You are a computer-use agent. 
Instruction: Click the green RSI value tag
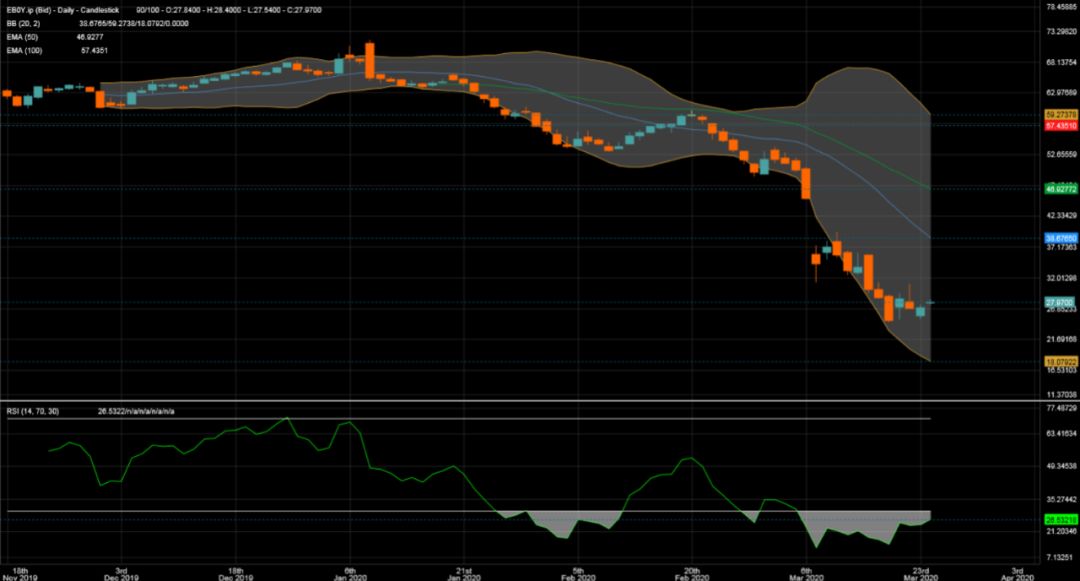click(x=1058, y=520)
